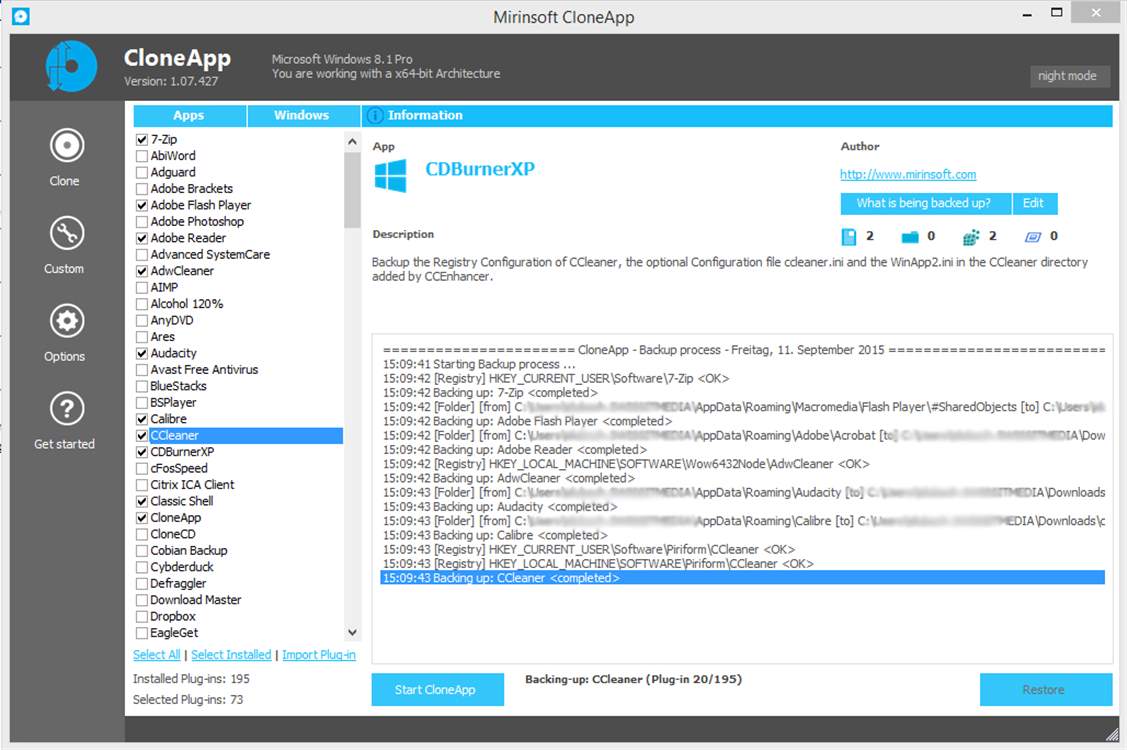Image resolution: width=1127 pixels, height=750 pixels.
Task: Open the Custom wrench icon
Action: point(66,233)
